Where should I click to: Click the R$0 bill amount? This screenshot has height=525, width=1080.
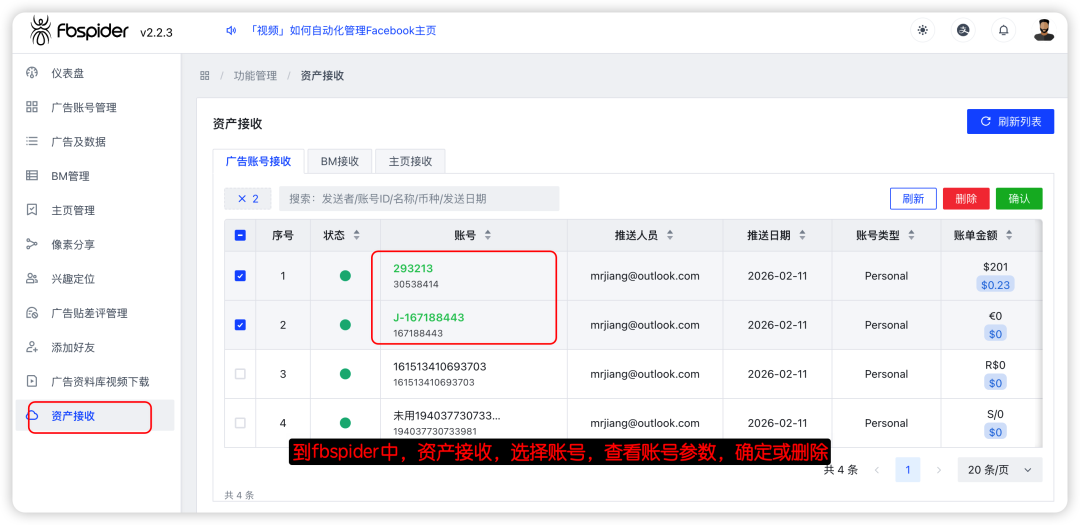point(995,366)
